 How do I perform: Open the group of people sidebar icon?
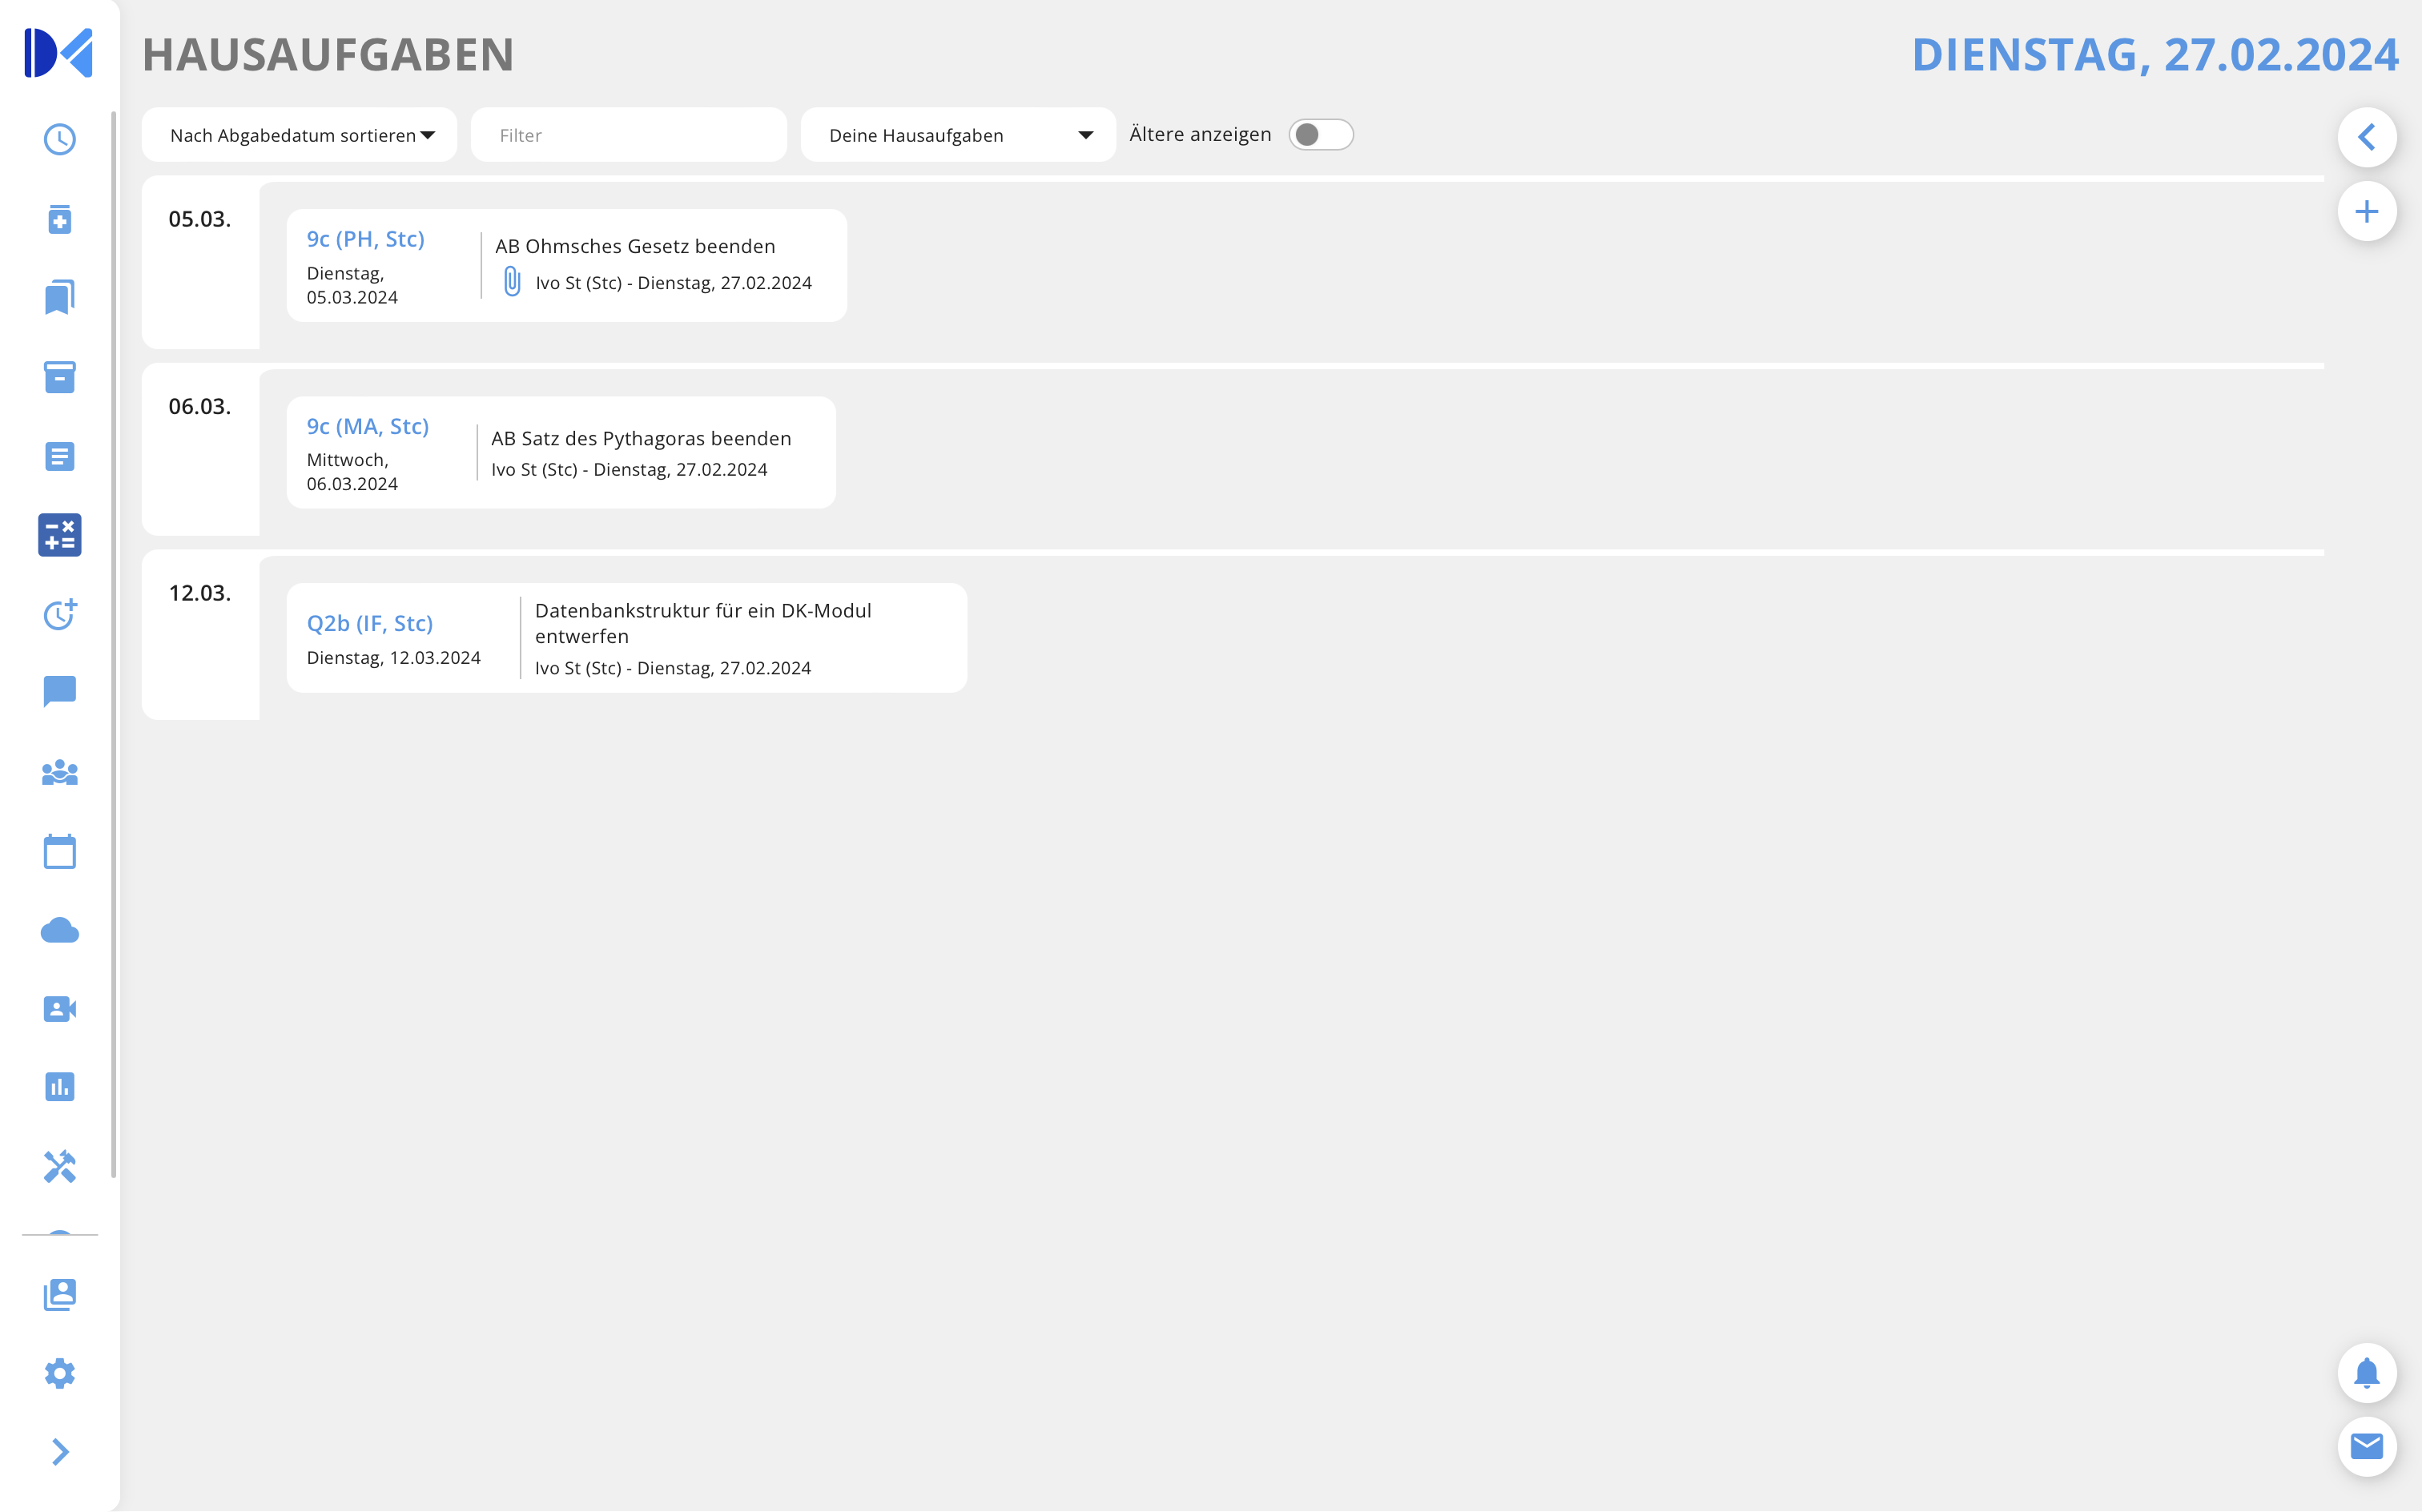click(x=59, y=772)
